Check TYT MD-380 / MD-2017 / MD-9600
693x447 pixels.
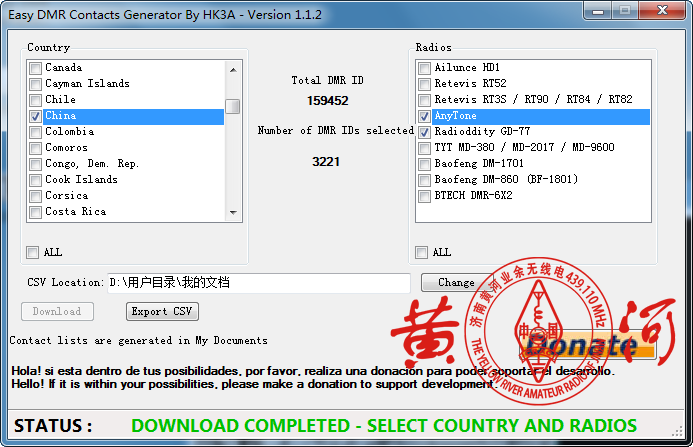point(424,148)
